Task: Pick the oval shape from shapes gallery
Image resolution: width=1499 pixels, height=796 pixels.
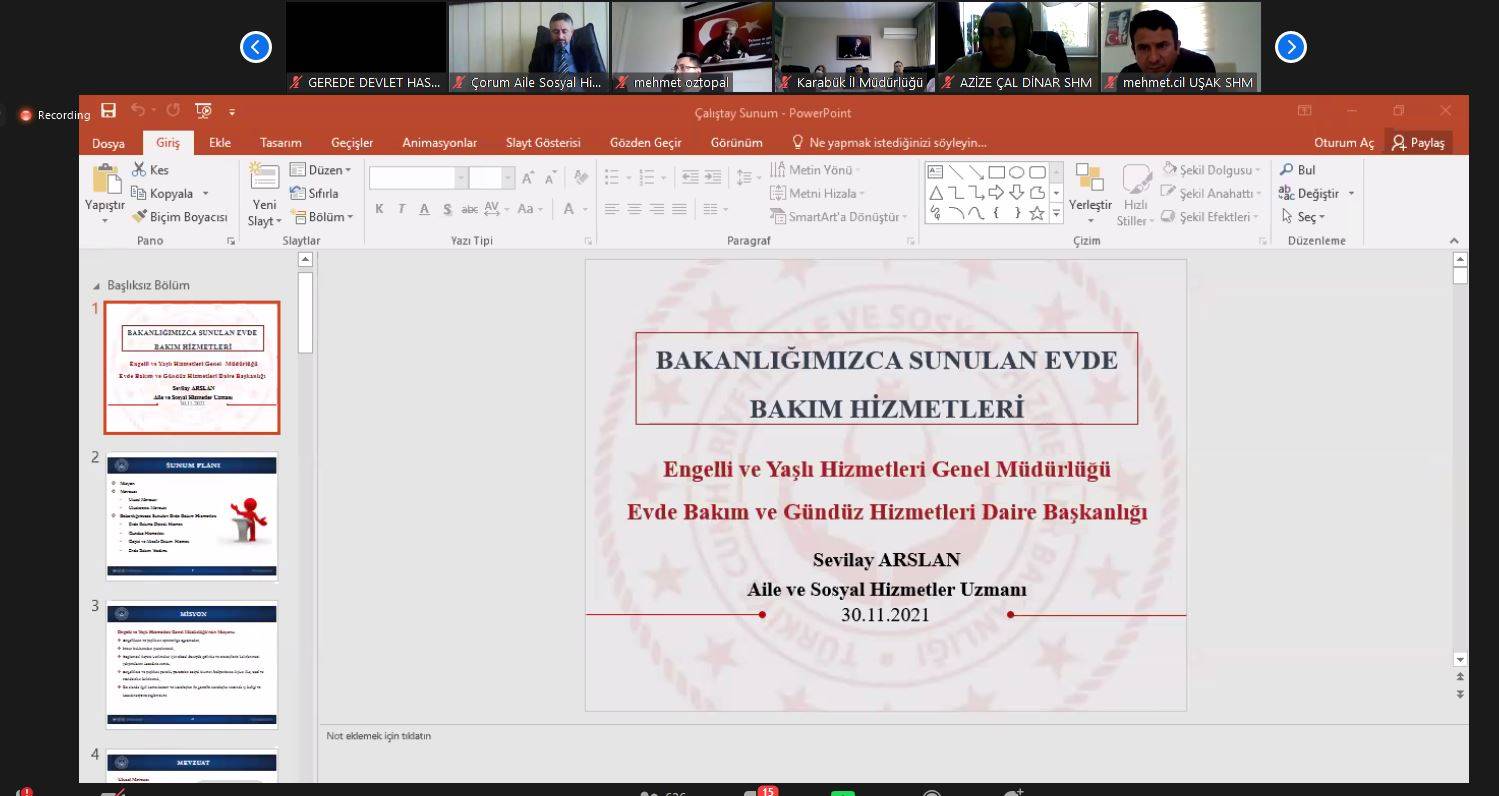Action: click(x=1016, y=172)
